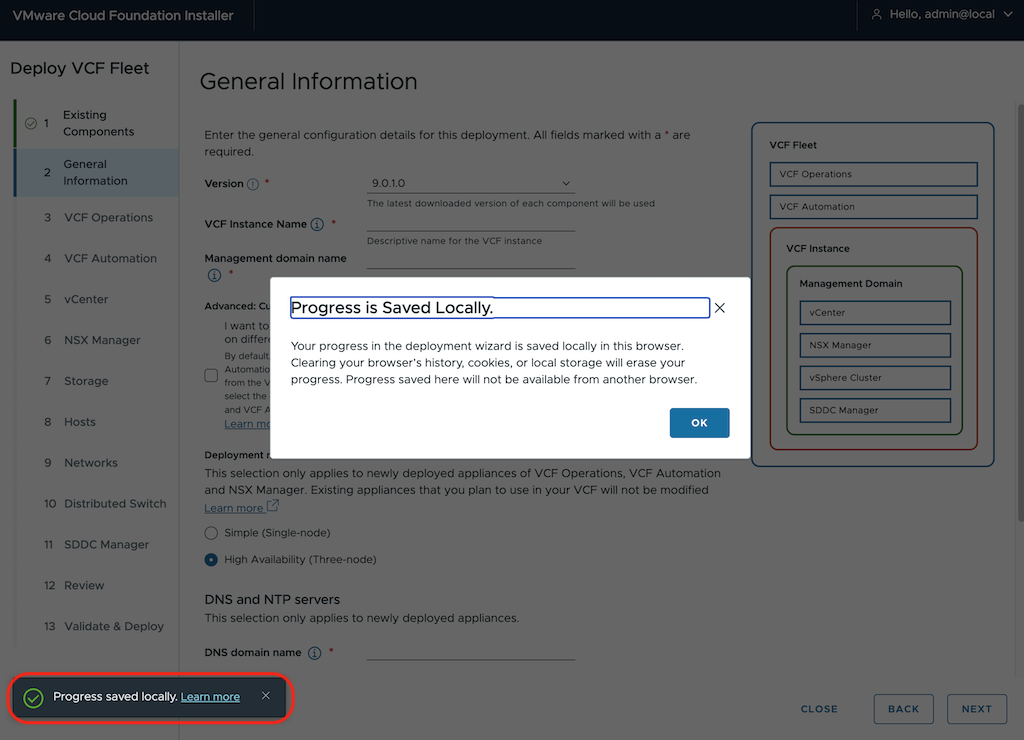
Task: Show DNS domain name info icon
Action: click(x=314, y=653)
